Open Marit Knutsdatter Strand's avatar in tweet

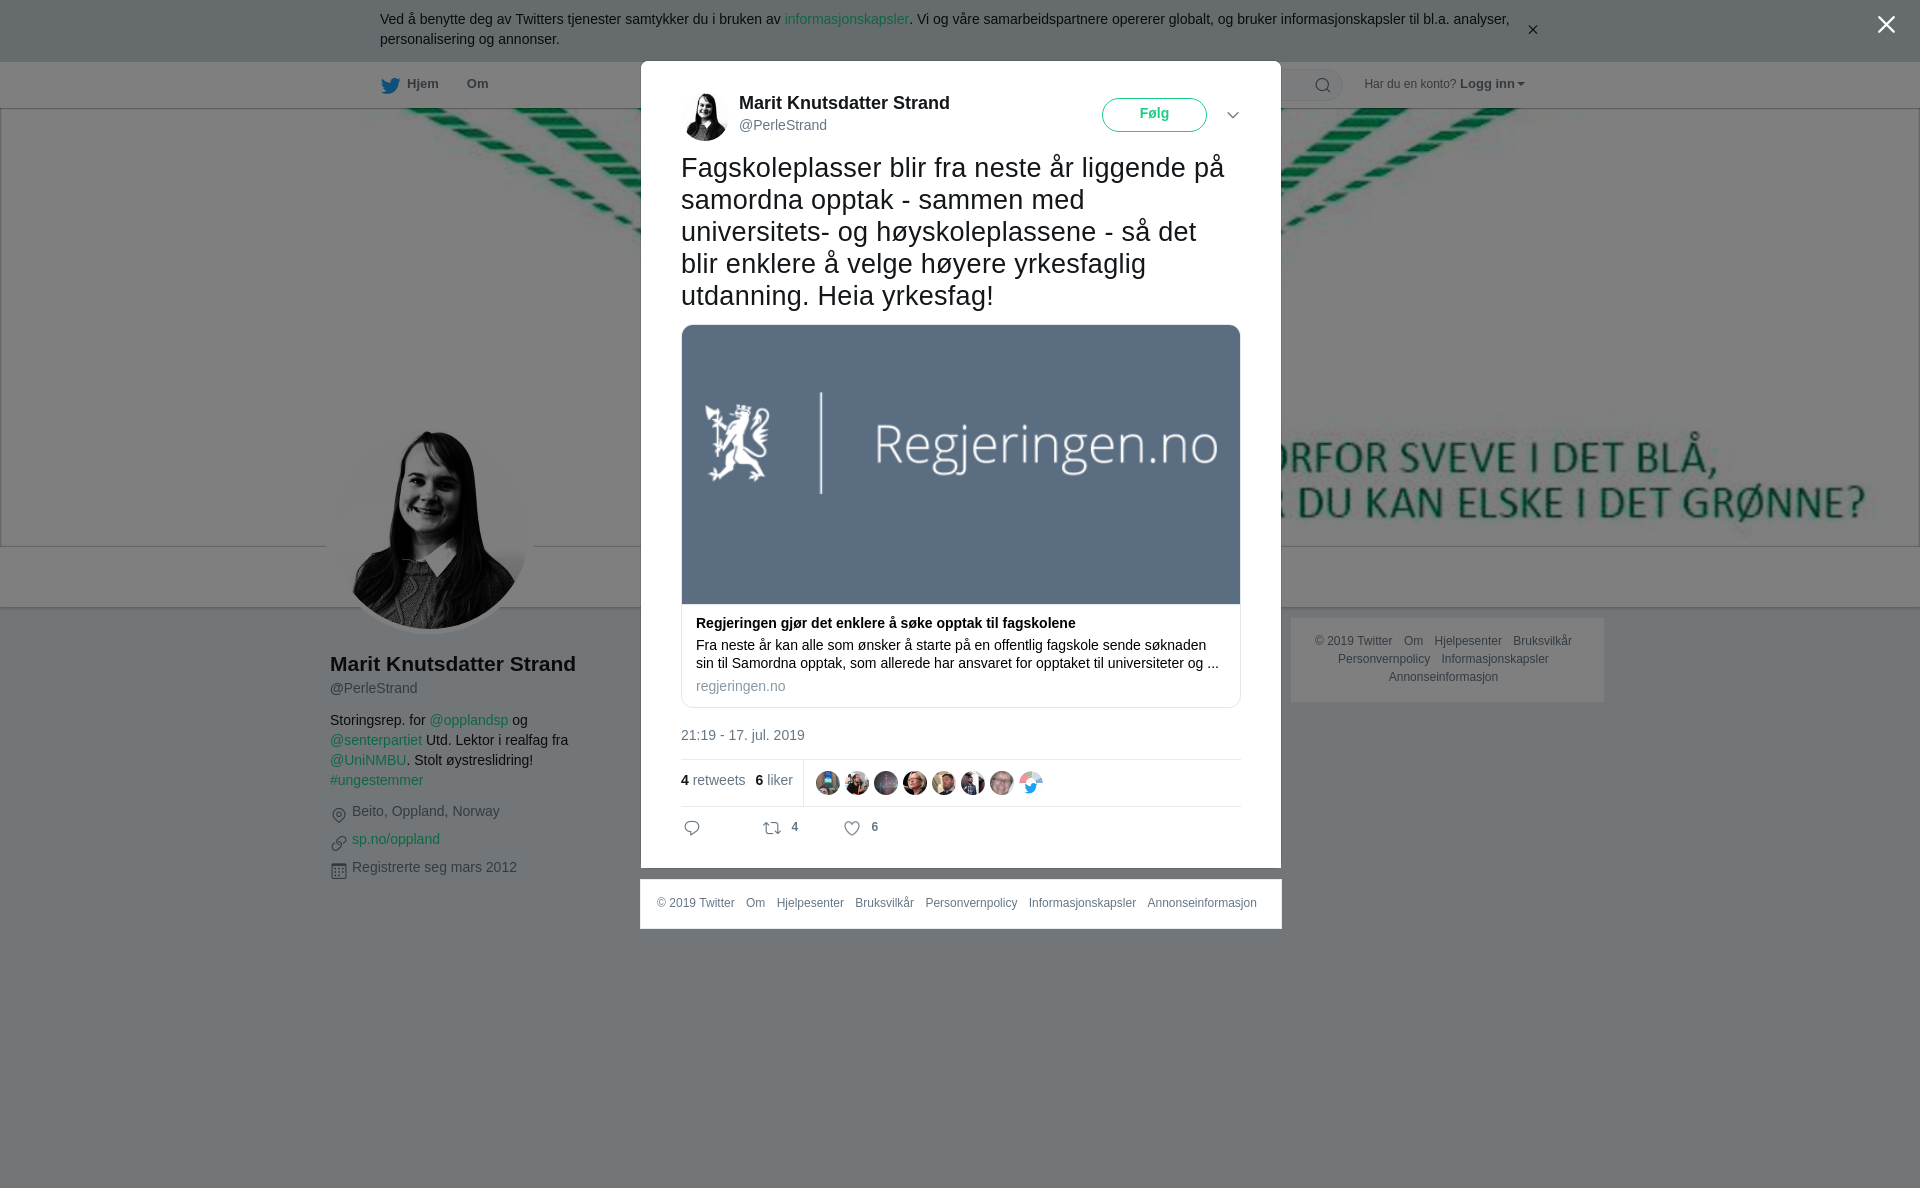tap(705, 115)
